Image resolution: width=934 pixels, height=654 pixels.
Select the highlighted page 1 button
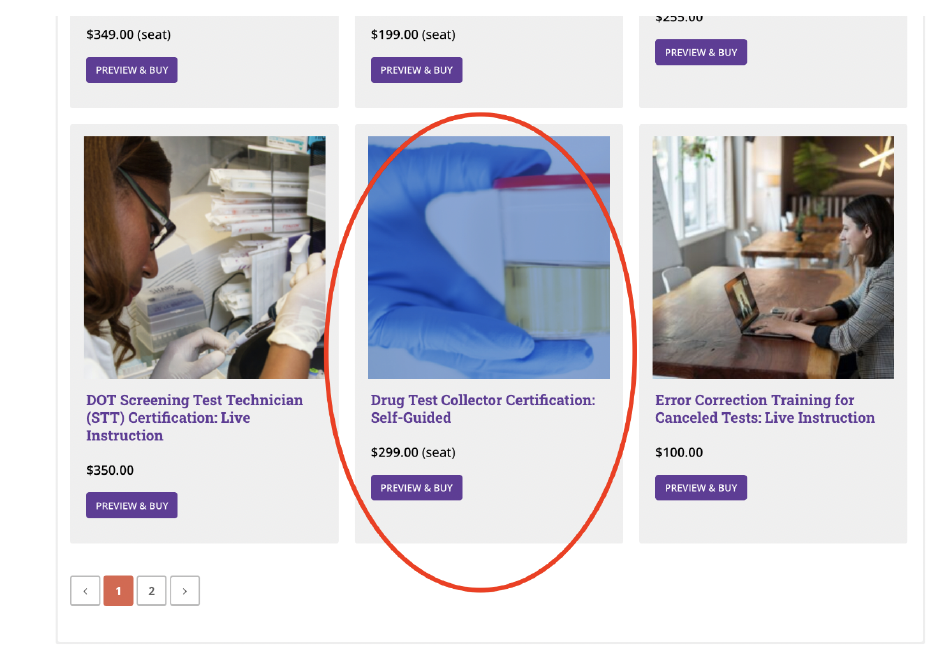pos(118,590)
